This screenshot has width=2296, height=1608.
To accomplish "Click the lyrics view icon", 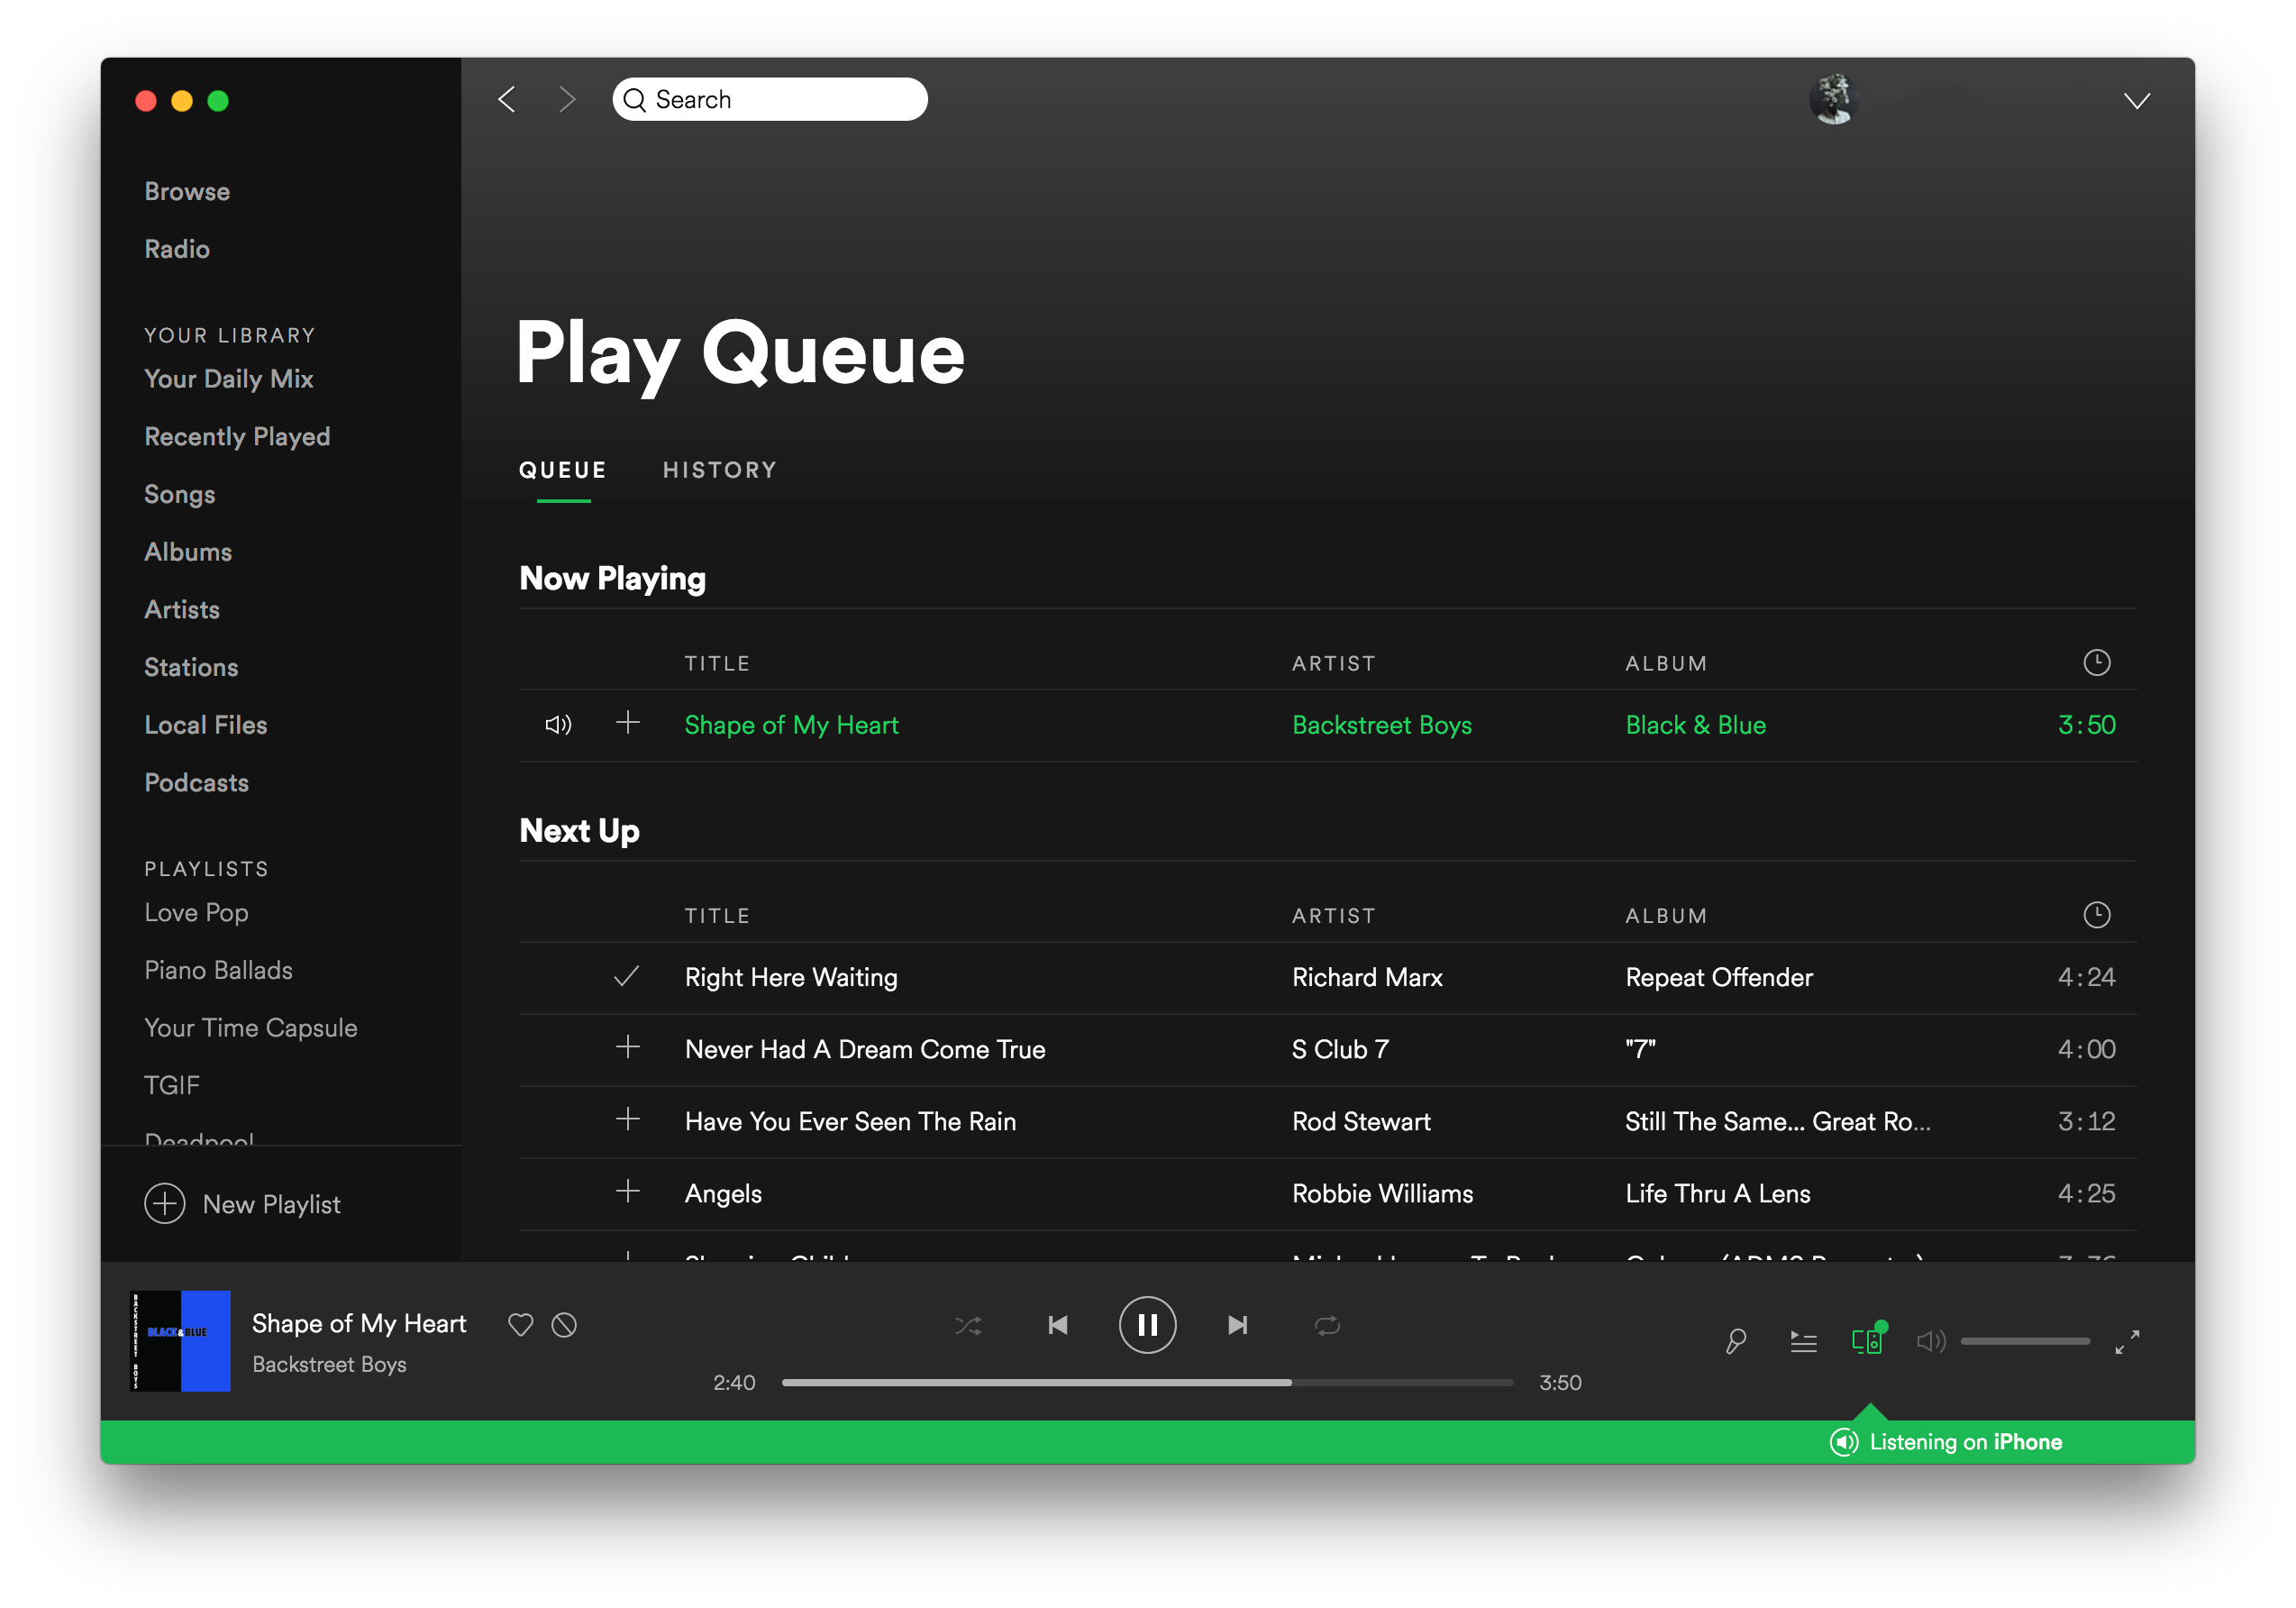I will pos(1736,1341).
